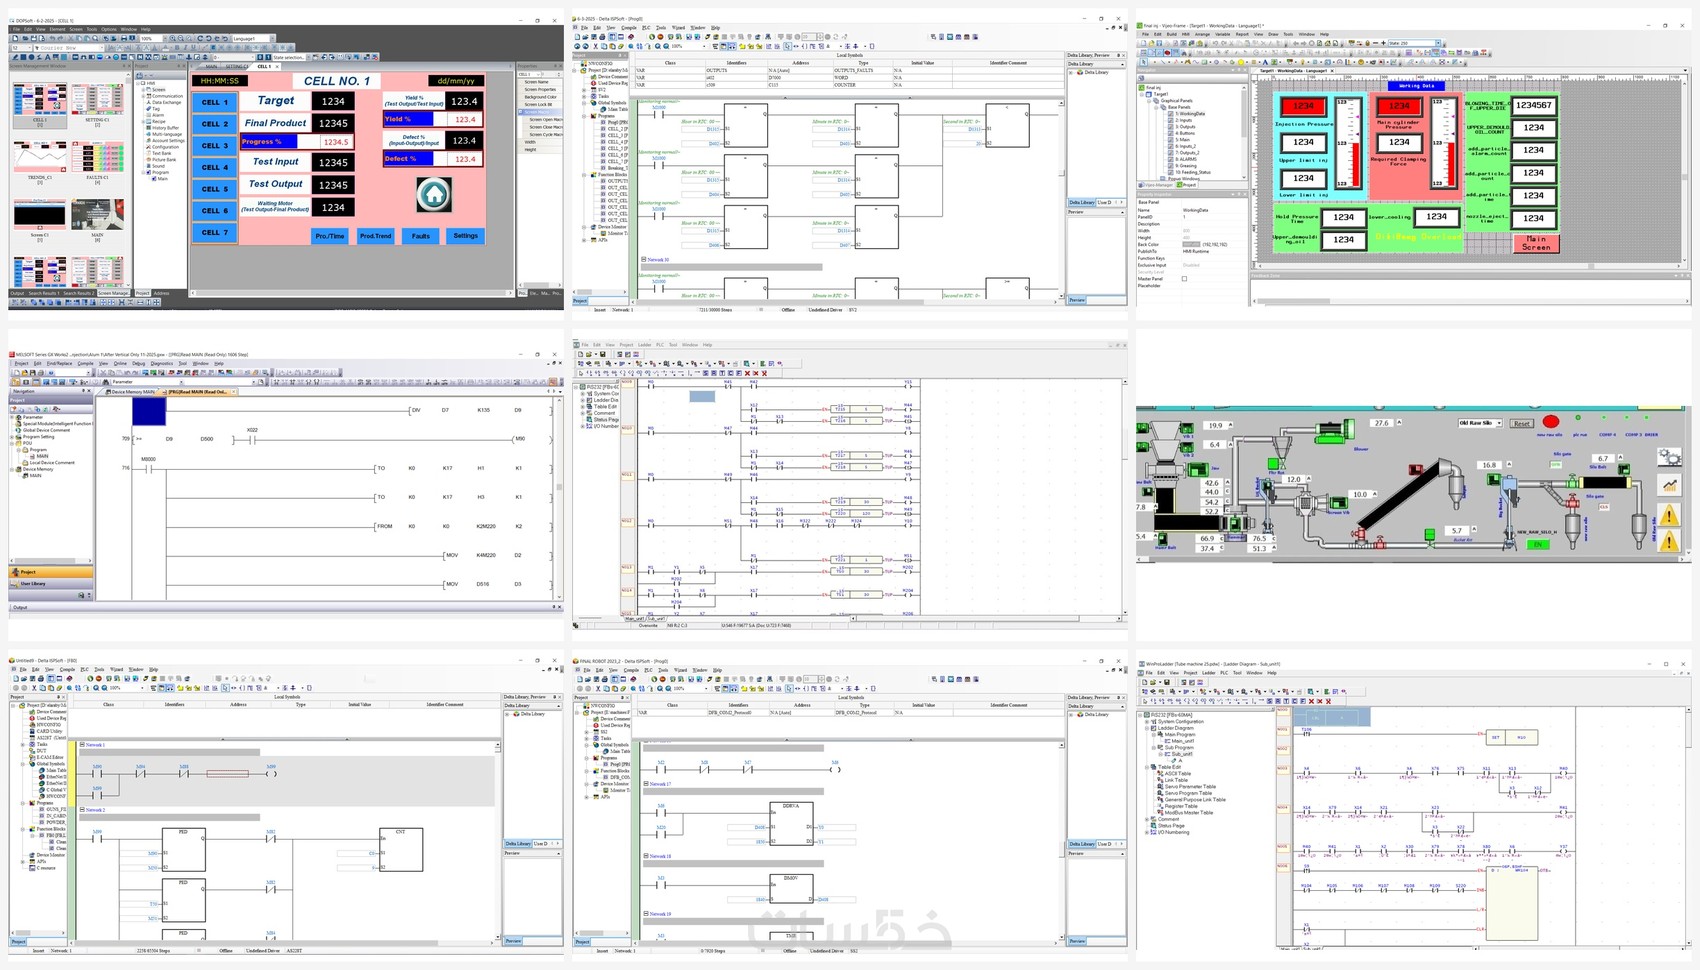Click the red lamp above 'new raw silo'

(1550, 422)
